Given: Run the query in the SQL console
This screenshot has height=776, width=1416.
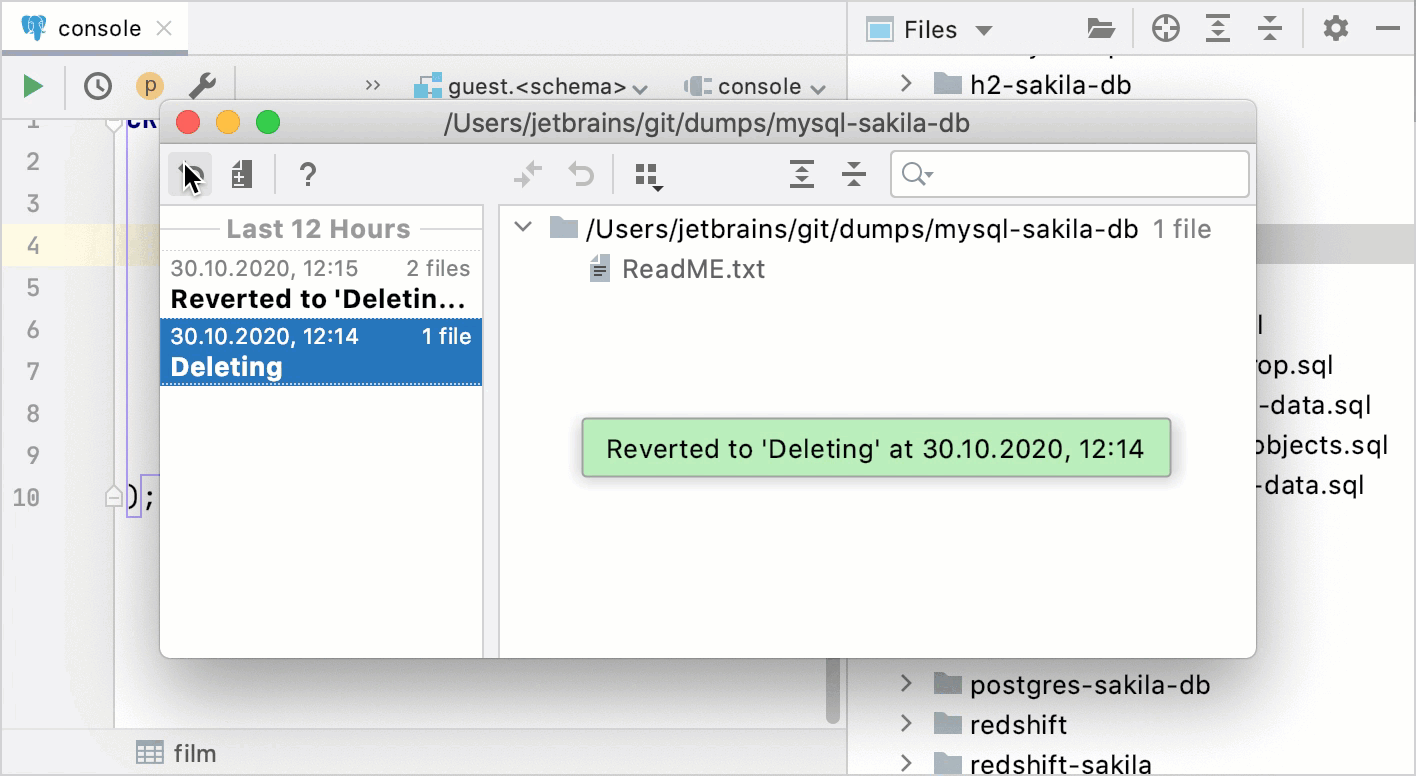Looking at the screenshot, I should (x=32, y=85).
